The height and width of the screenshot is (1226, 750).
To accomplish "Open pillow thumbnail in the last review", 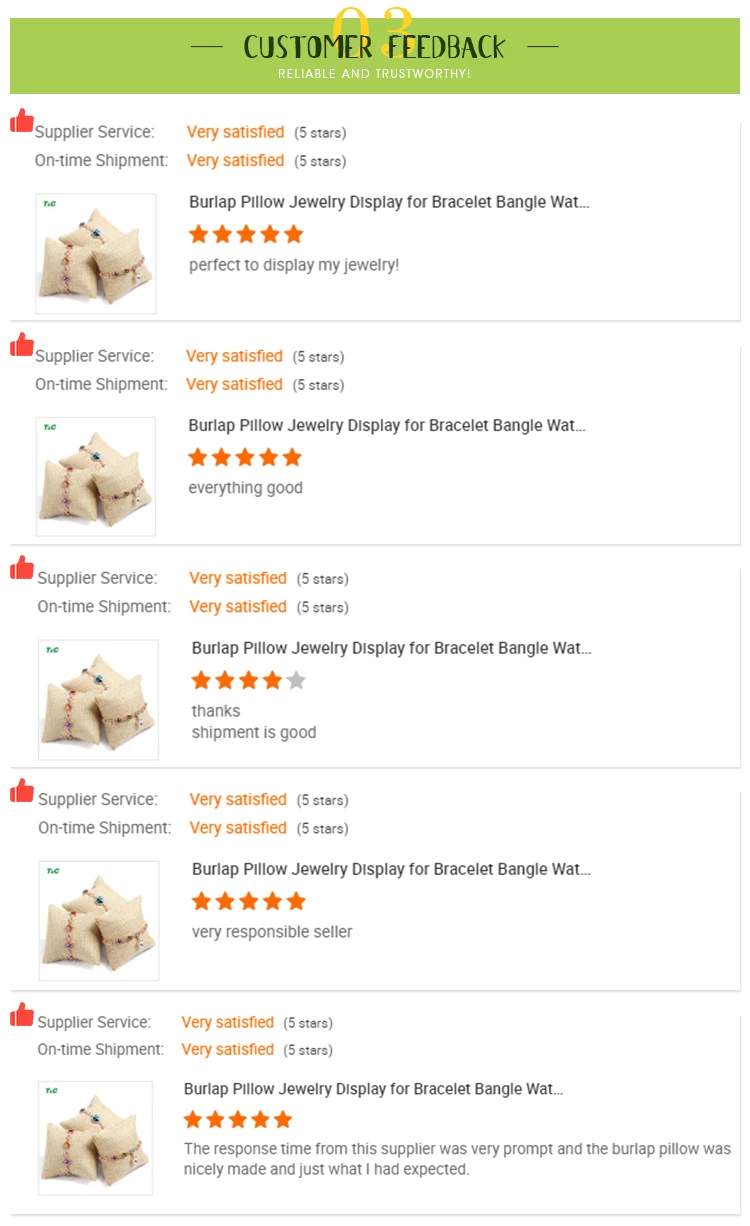I will (x=95, y=1138).
